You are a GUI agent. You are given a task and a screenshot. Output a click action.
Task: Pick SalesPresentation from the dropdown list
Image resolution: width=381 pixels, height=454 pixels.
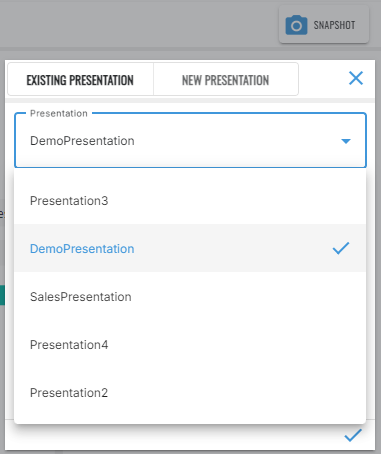[190, 296]
